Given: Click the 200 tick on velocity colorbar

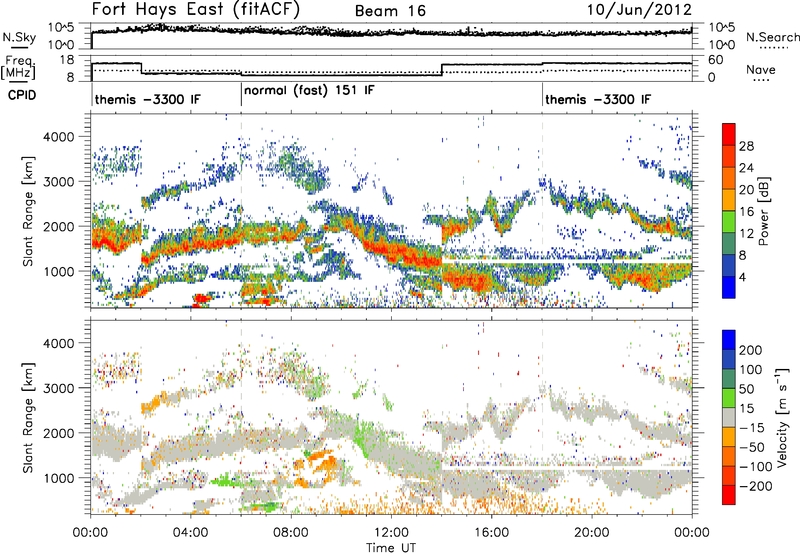Looking at the screenshot, I should coord(751,350).
